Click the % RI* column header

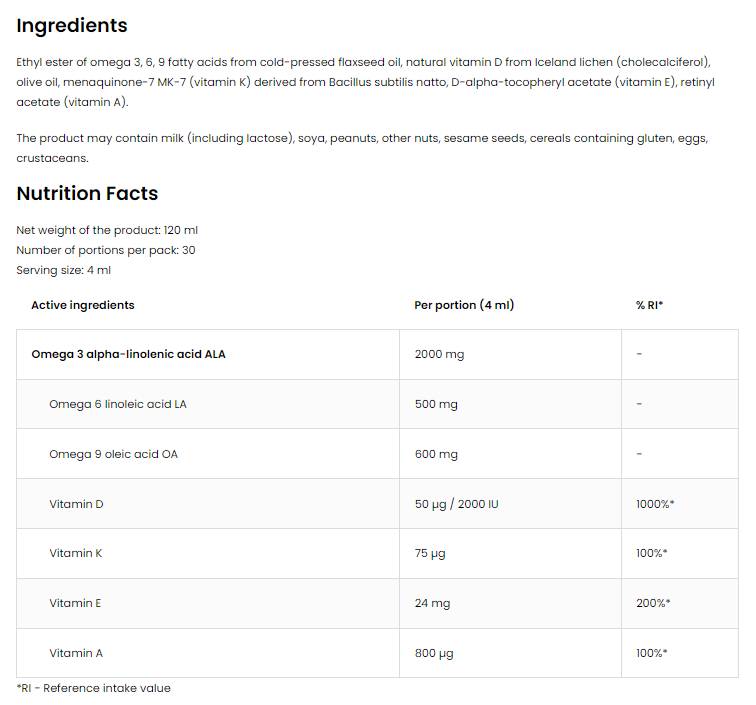click(x=649, y=305)
